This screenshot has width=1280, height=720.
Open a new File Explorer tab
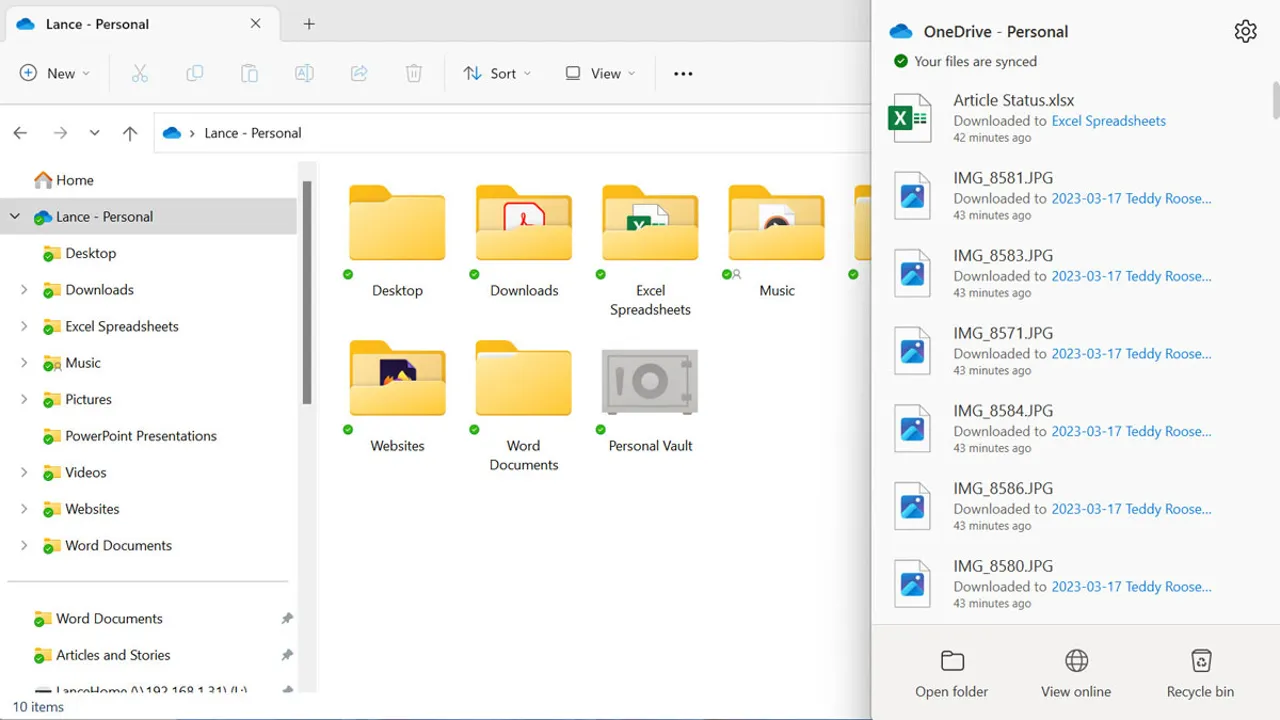click(x=309, y=24)
